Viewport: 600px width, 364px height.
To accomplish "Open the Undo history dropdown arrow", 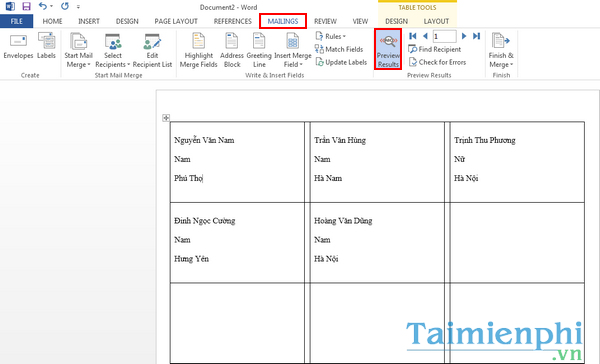I will click(51, 7).
